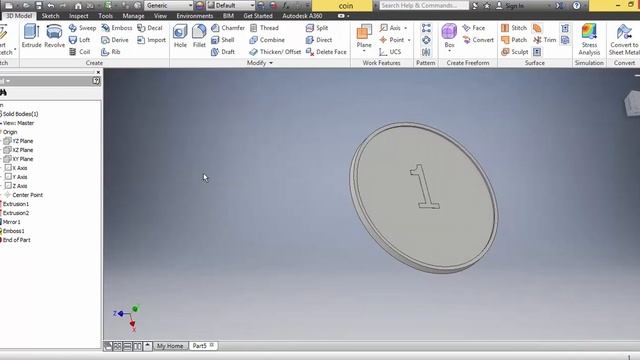Expand the Modify panel dropdown

pos(271,63)
